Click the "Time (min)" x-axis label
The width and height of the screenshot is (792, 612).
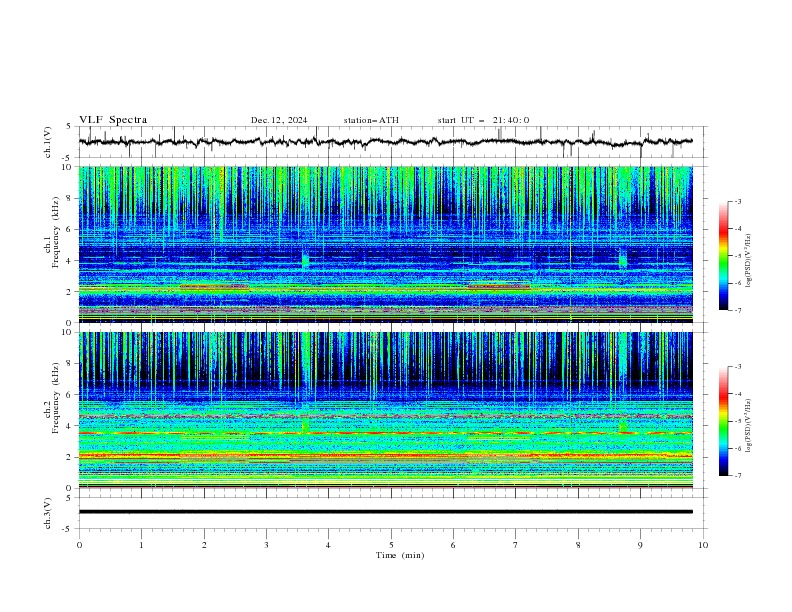pyautogui.click(x=400, y=555)
